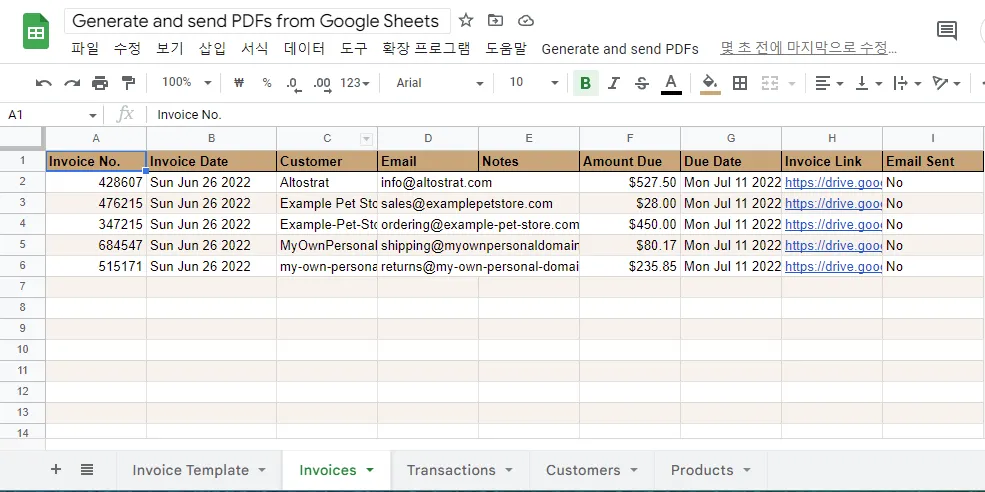
Task: Select the paint format roller
Action: 128,83
